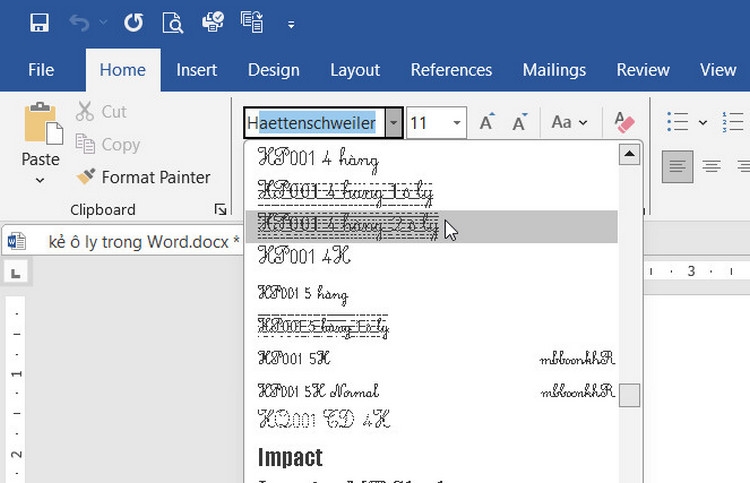750x483 pixels.
Task: Select font HP001 5H in the list
Action: 431,359
